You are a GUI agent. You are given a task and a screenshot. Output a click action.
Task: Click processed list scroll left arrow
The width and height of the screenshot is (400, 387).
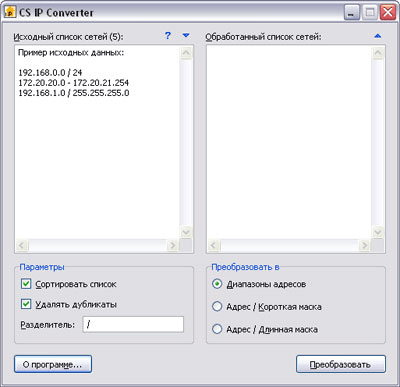coord(214,246)
